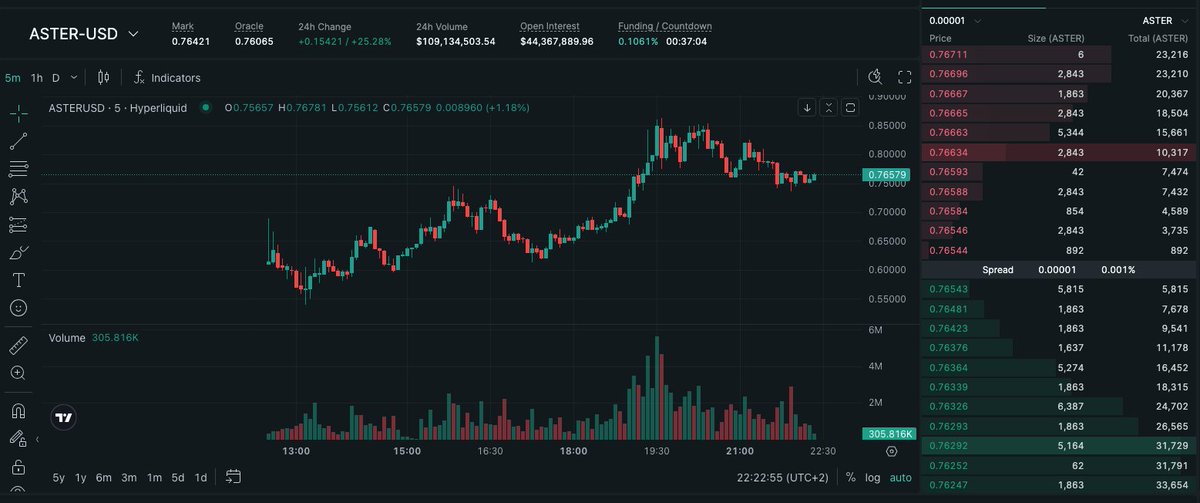Click the Oracle price label

(x=249, y=25)
